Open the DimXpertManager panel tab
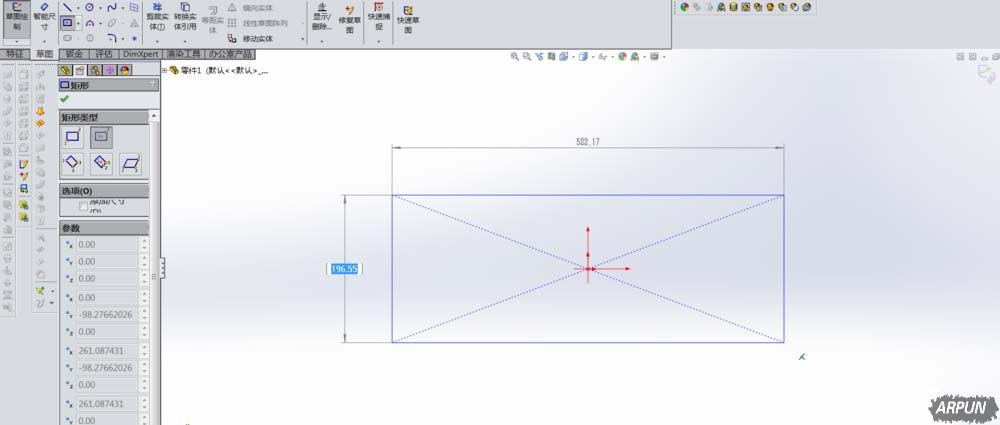The image size is (1000, 425). [110, 70]
